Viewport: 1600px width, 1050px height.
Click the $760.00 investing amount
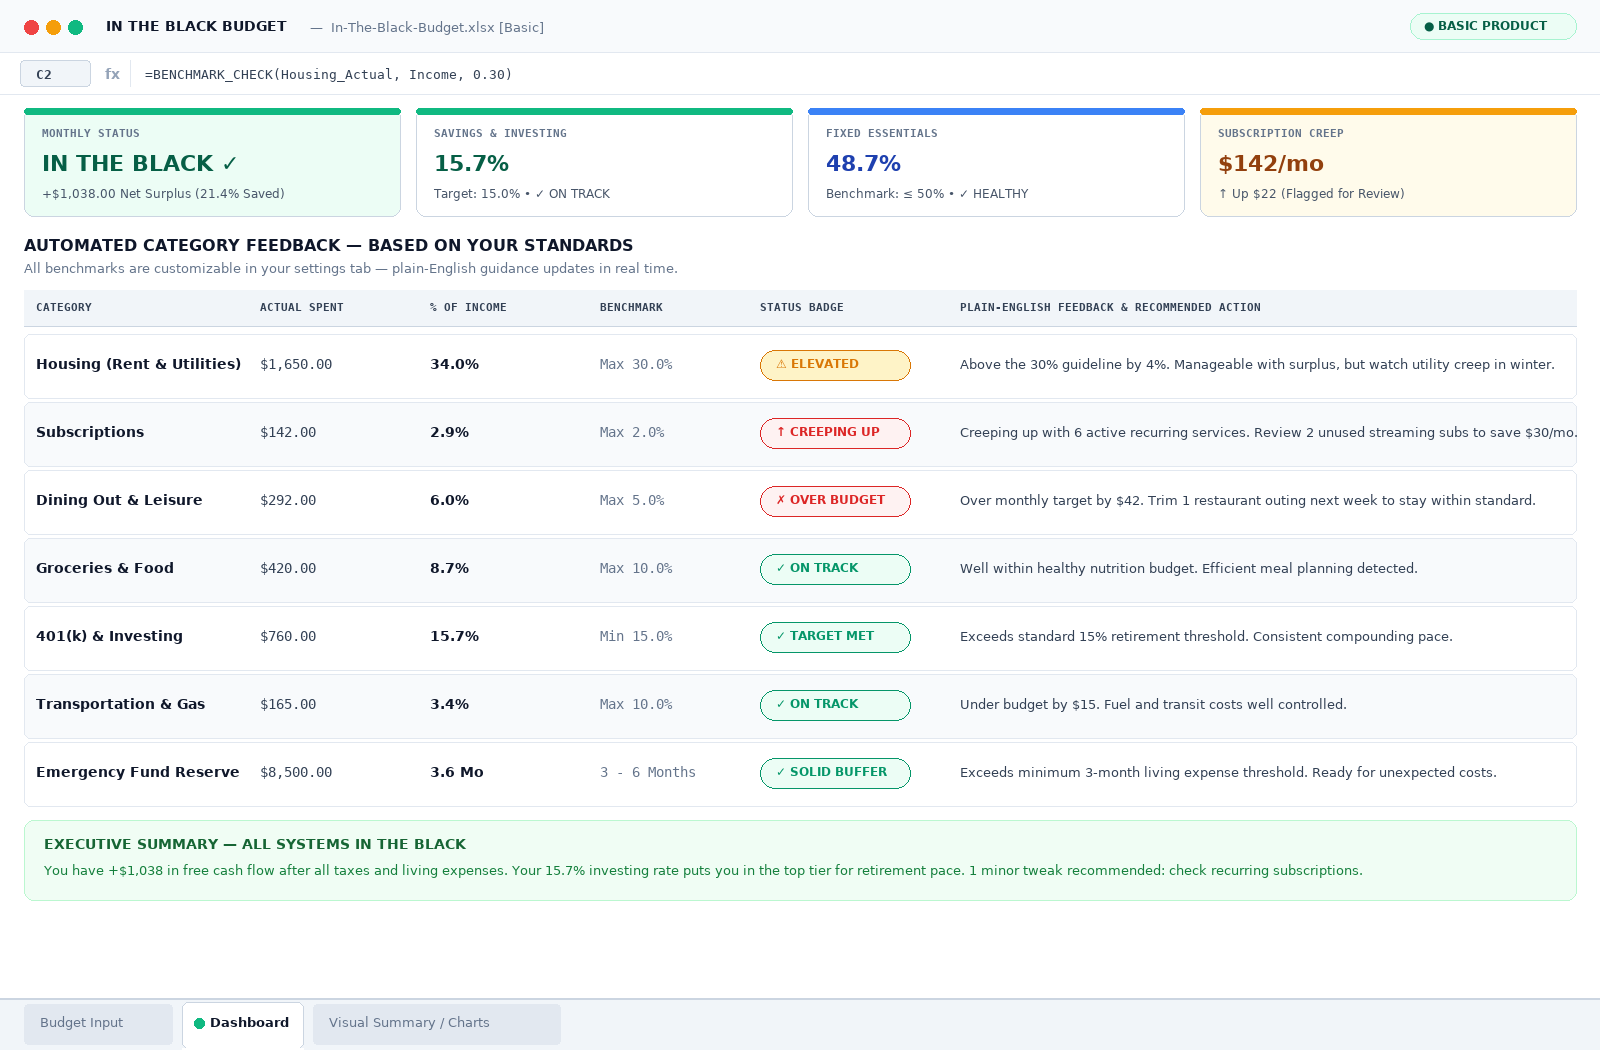tap(288, 637)
